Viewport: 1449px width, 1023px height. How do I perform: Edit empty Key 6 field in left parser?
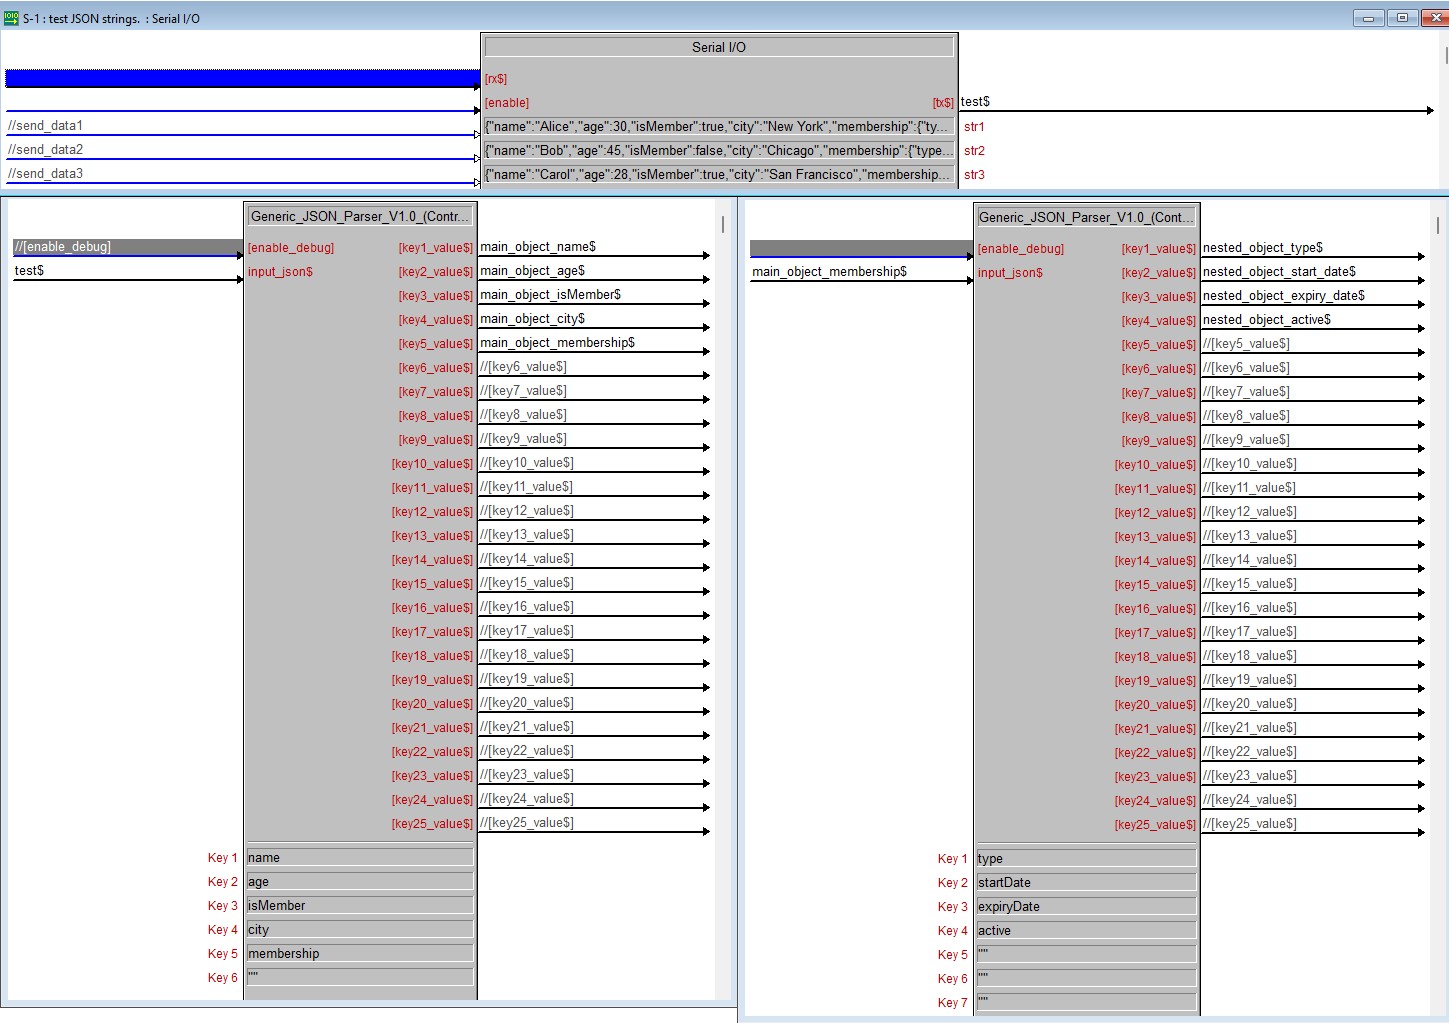[360, 978]
